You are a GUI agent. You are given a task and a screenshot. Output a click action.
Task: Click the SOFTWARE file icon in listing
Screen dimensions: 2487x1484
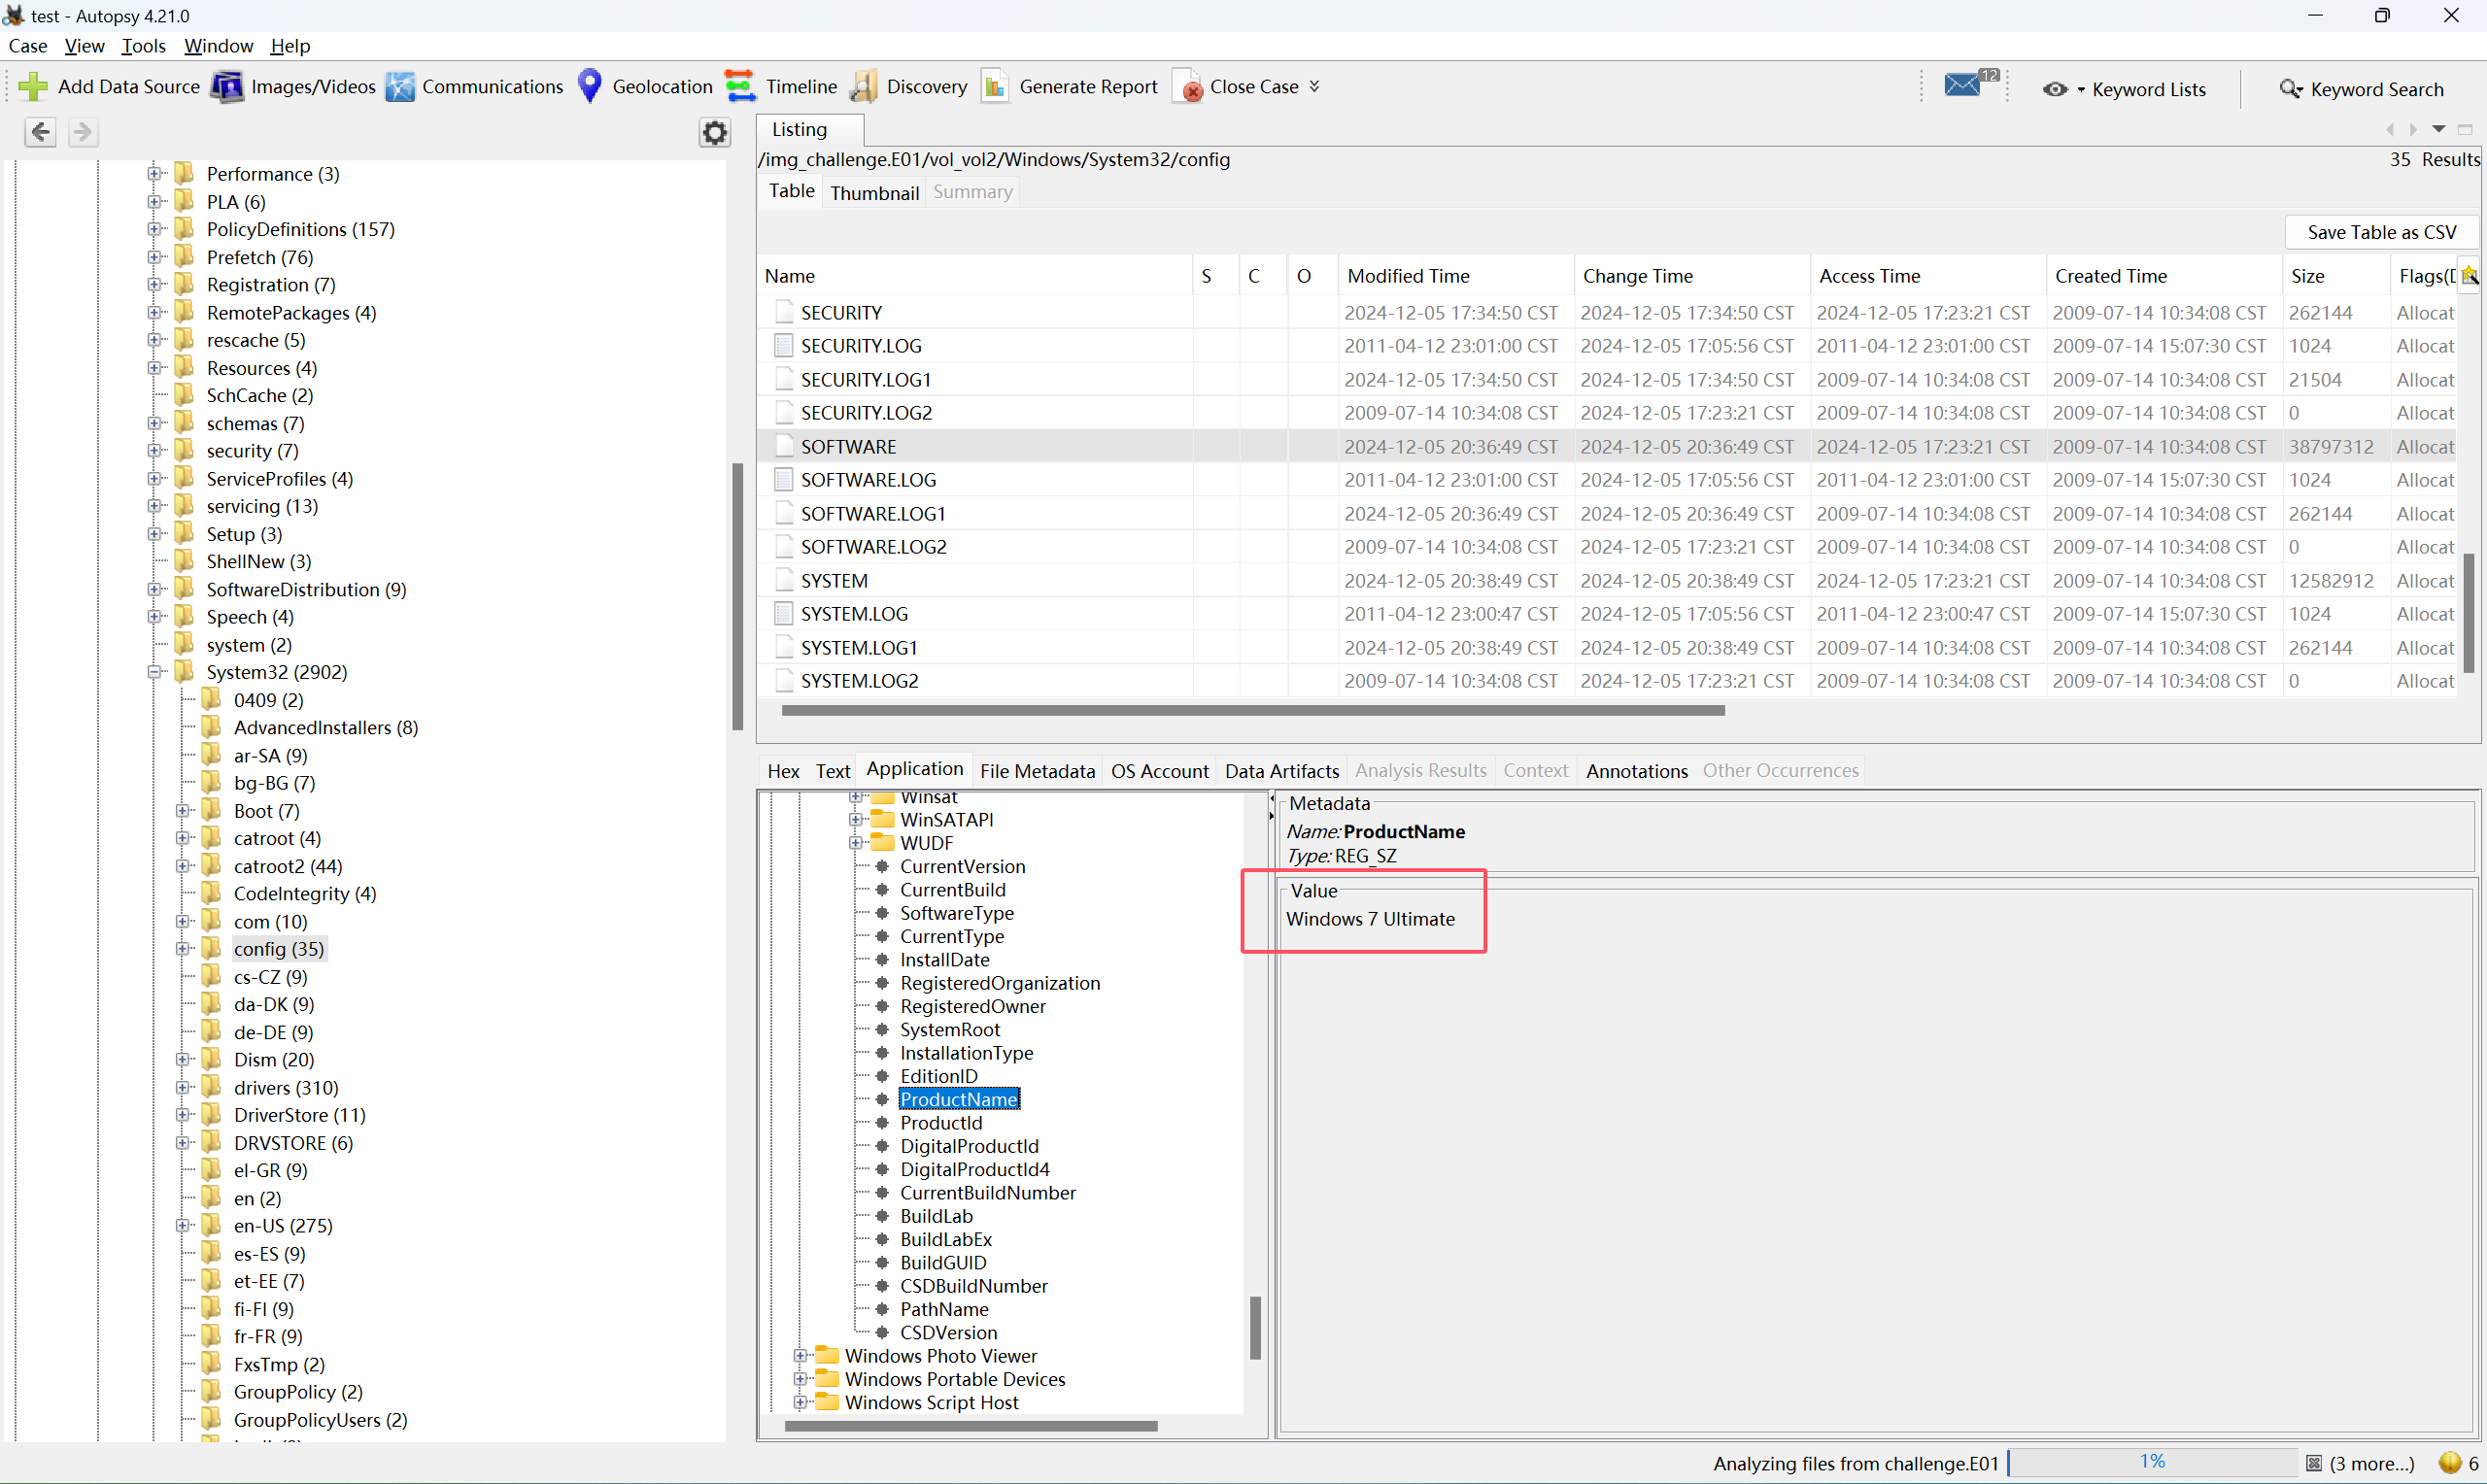[x=784, y=446]
